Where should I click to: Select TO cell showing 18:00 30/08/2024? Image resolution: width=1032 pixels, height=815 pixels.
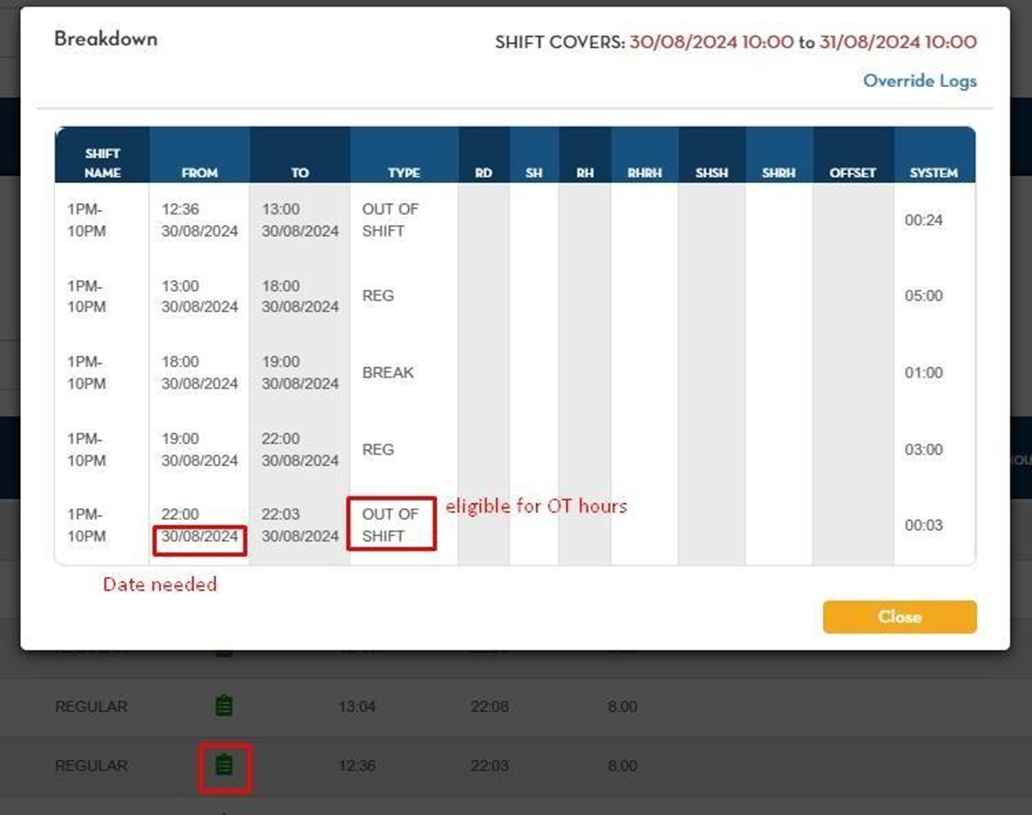300,296
